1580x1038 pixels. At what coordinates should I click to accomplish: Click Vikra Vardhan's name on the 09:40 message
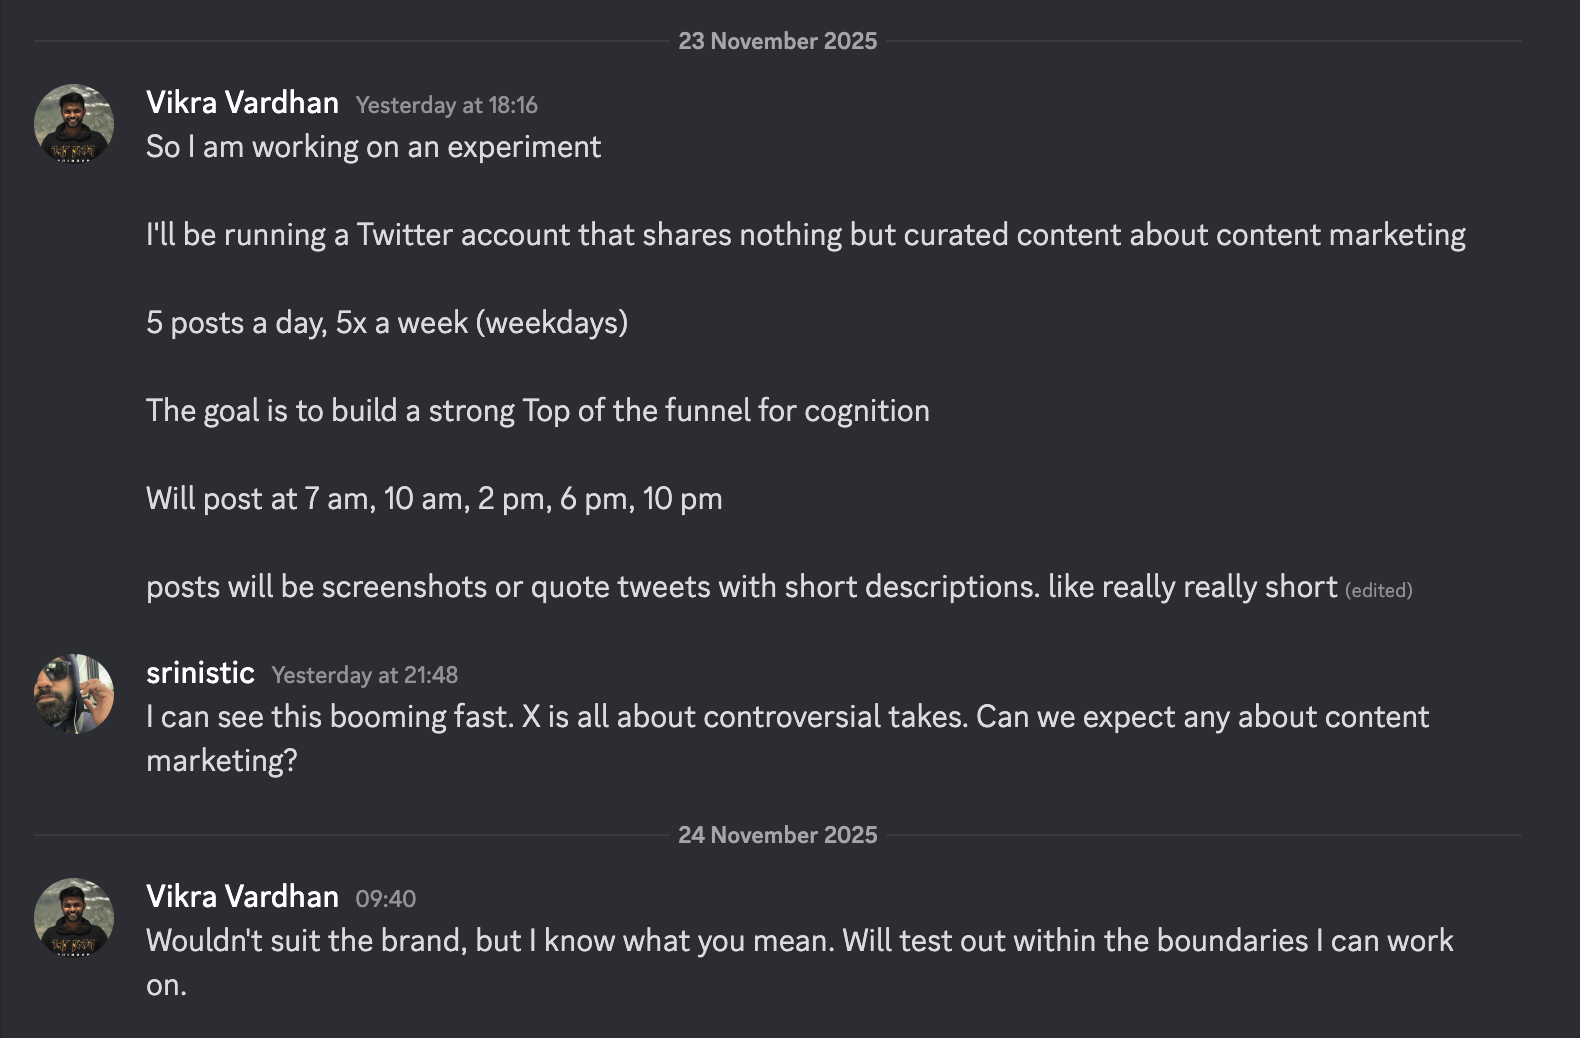coord(242,896)
